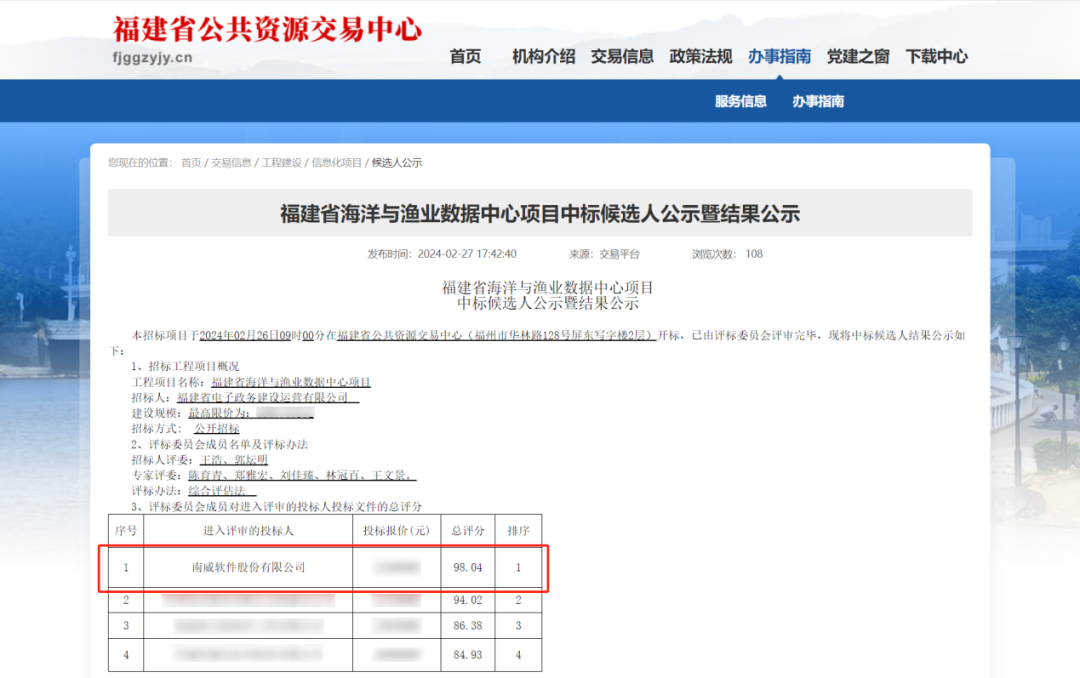This screenshot has height=678, width=1080.
Task: Open the 工程建设 breadcrumb link
Action: click(x=281, y=163)
